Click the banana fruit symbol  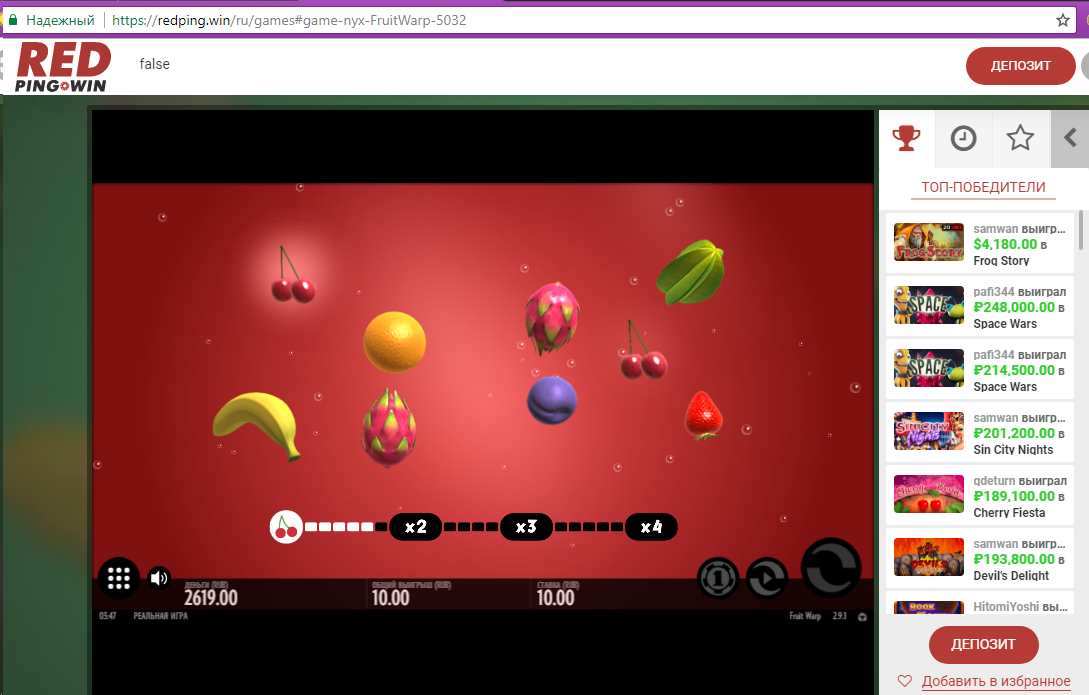click(257, 424)
